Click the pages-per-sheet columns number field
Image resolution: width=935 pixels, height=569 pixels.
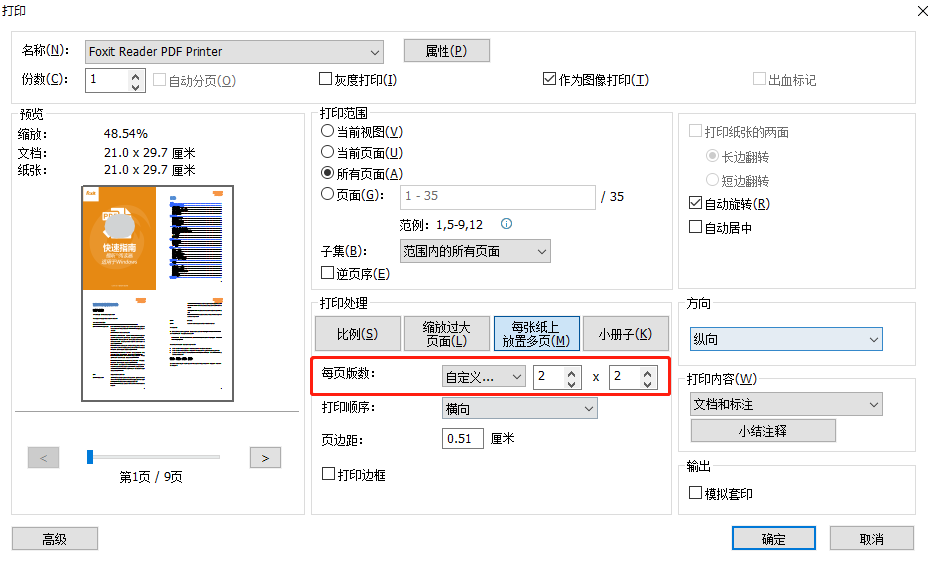549,378
